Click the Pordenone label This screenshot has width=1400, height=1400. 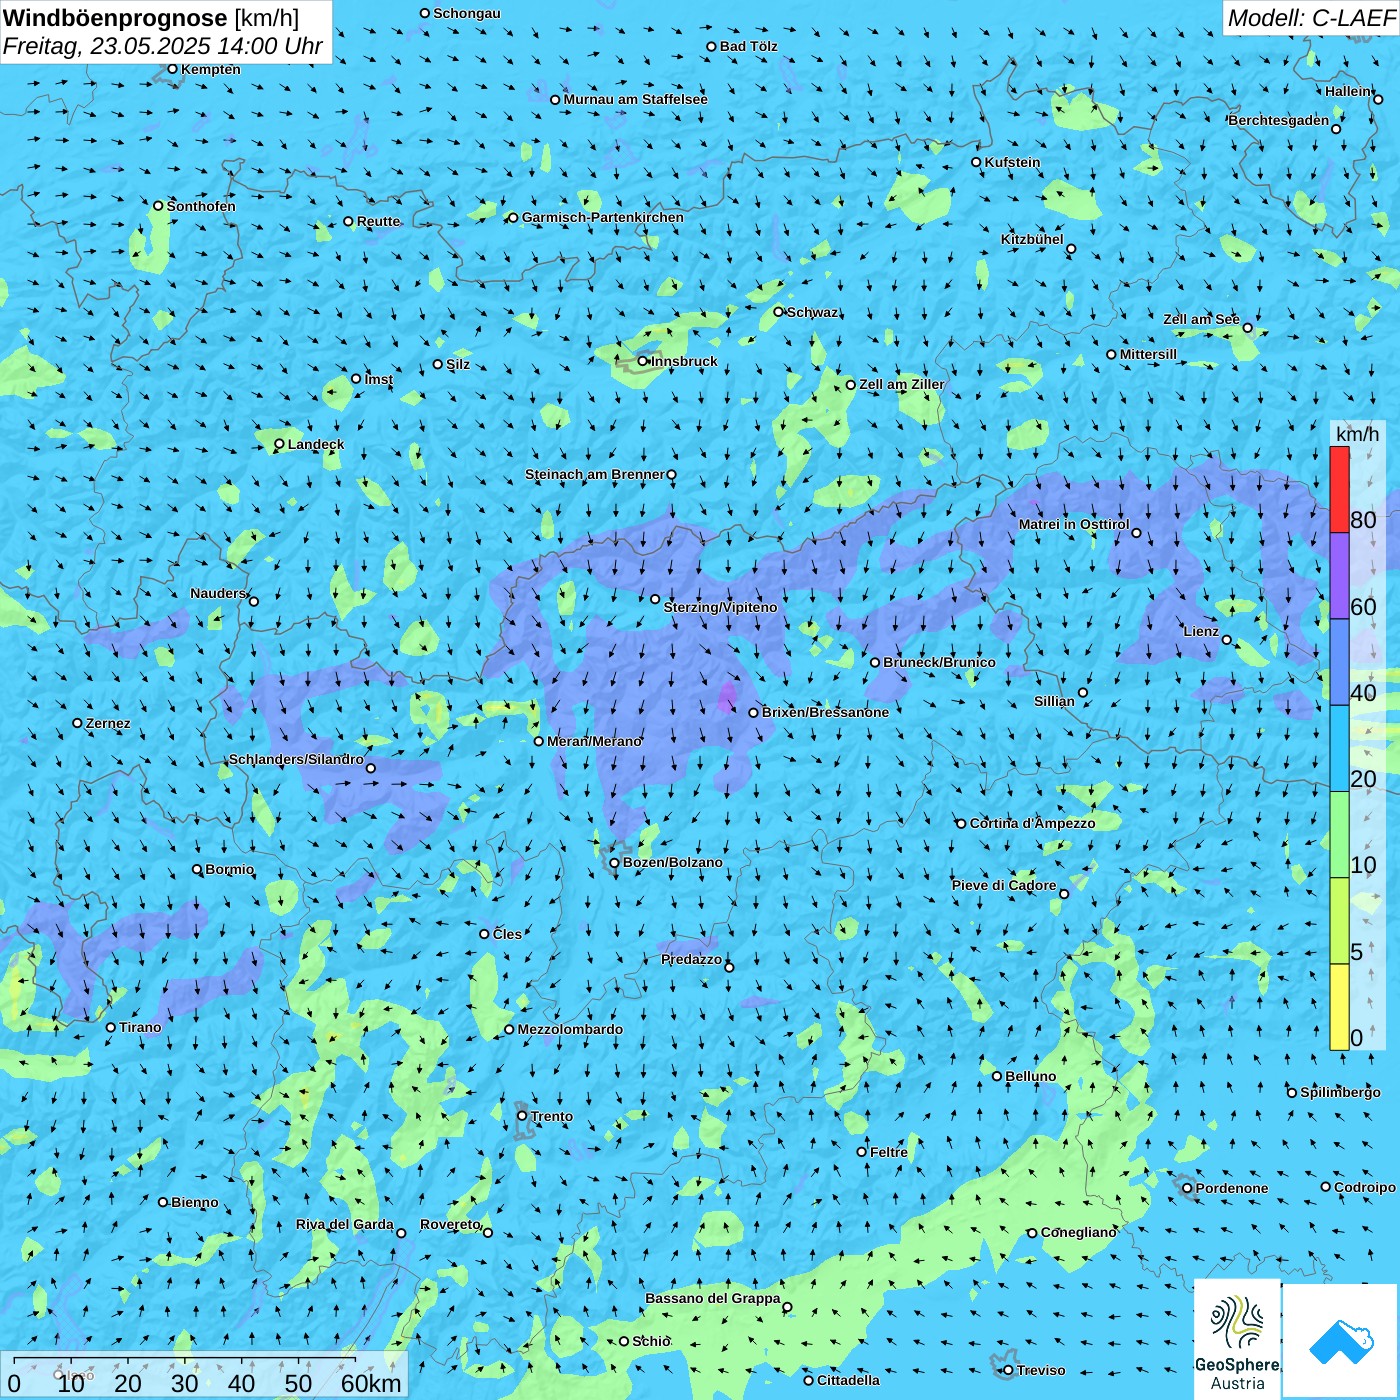pos(1232,1188)
